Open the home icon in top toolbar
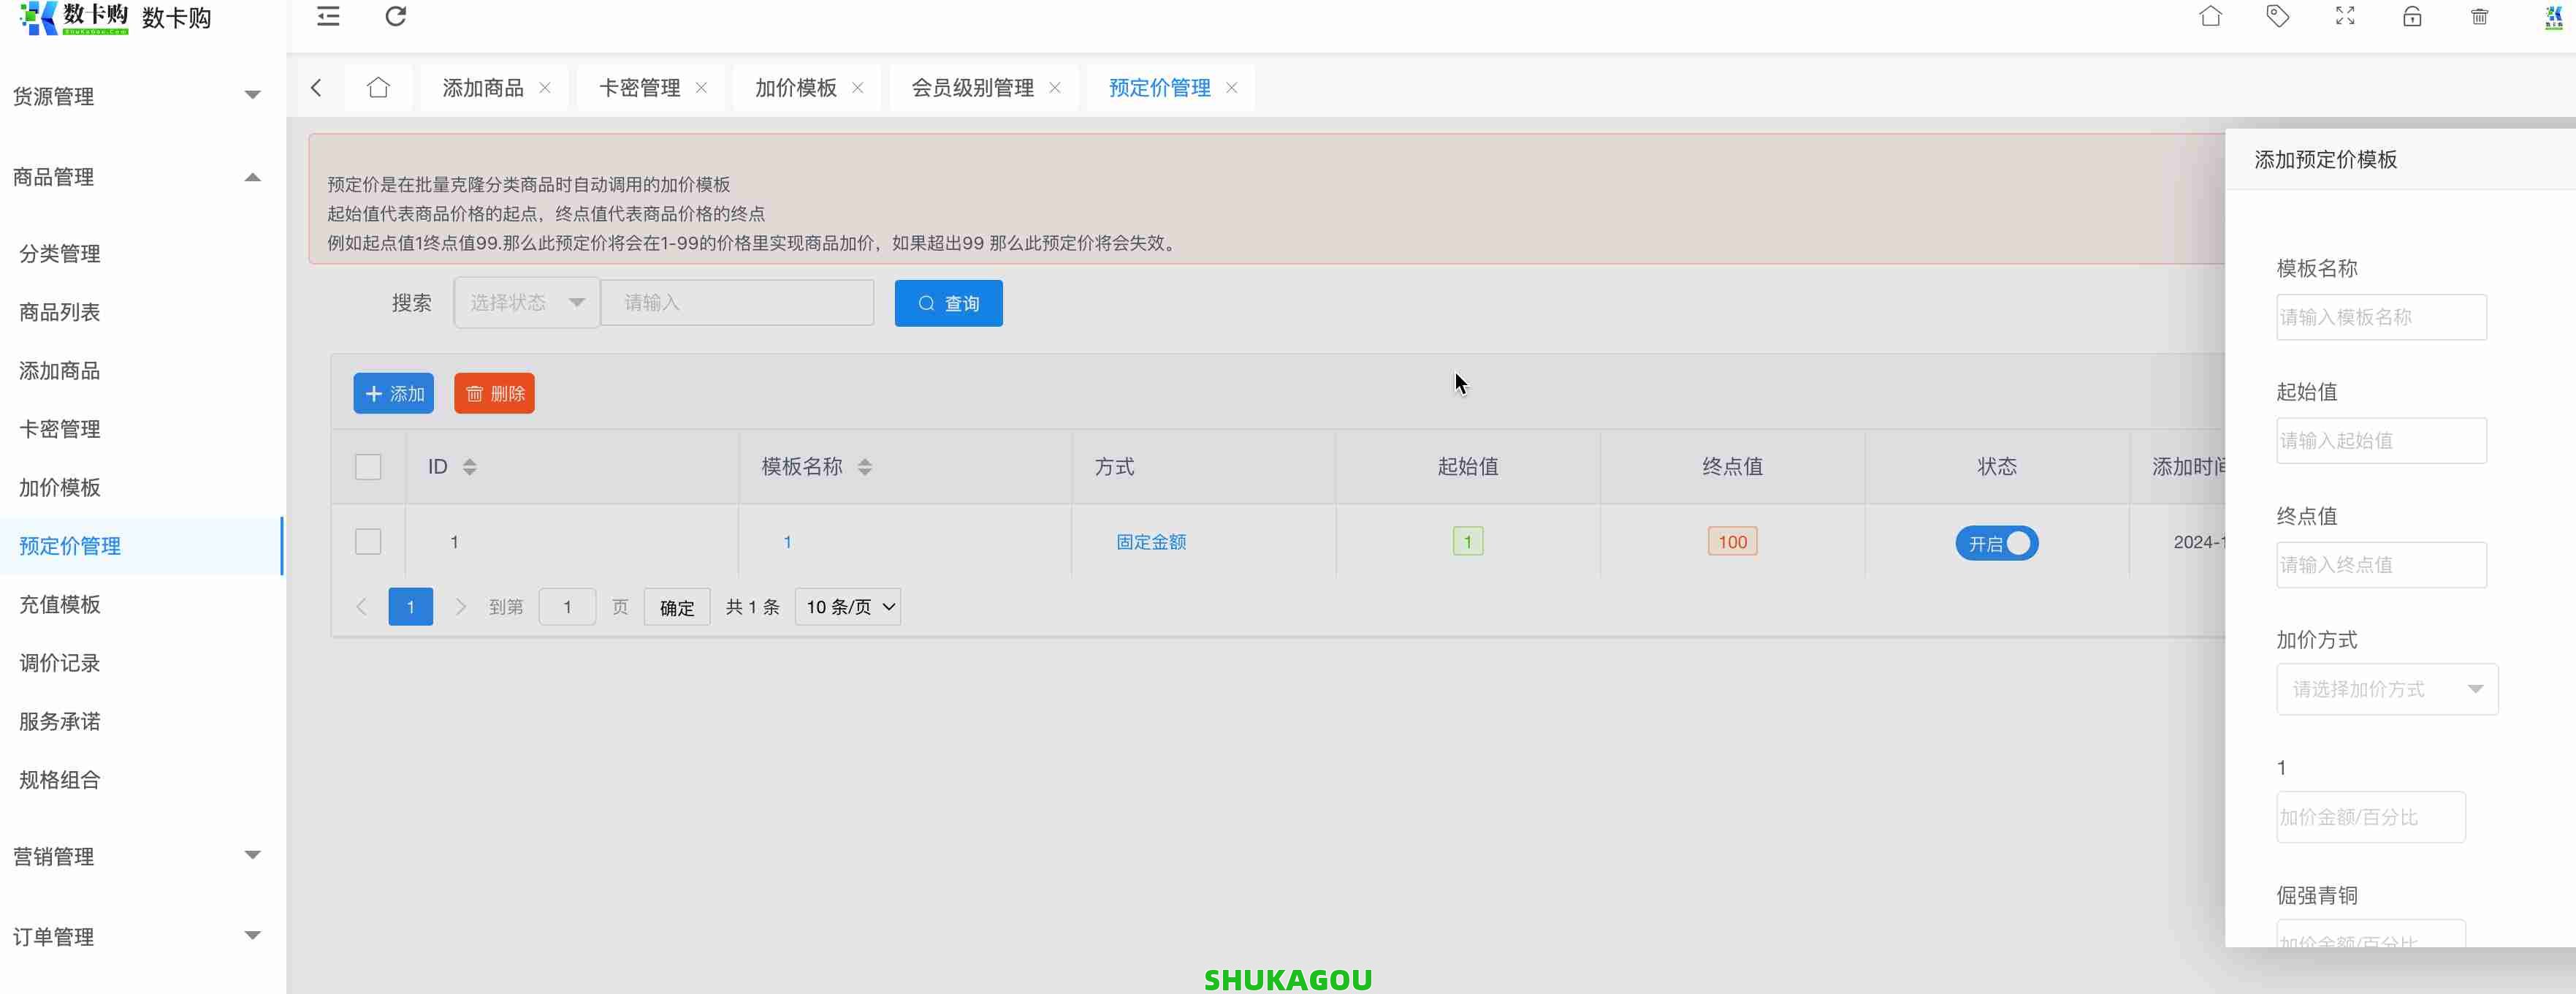 pos(2210,17)
